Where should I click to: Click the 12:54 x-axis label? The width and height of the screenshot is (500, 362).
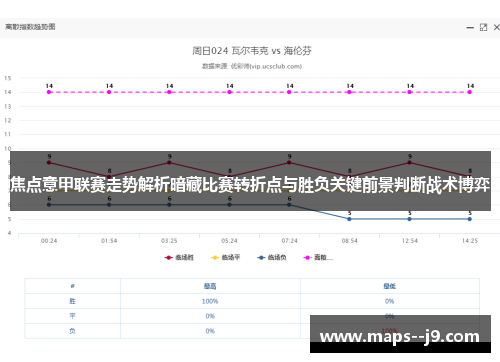(x=410, y=241)
